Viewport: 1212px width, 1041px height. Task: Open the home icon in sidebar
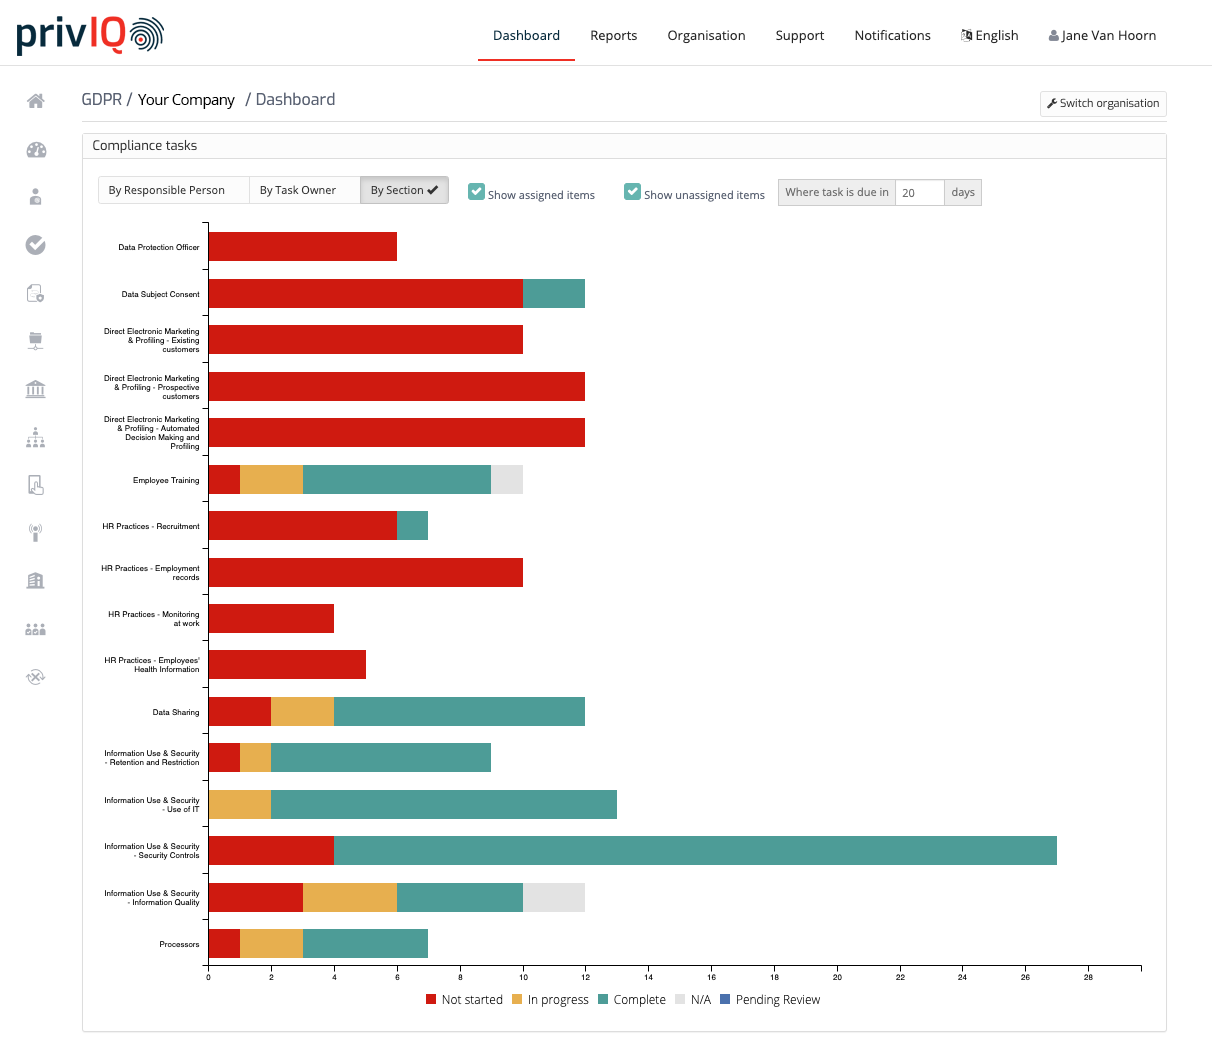point(36,101)
